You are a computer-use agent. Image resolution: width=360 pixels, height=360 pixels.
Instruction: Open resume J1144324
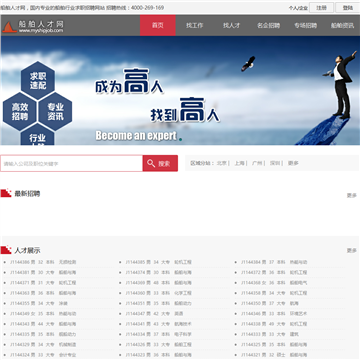(43, 355)
